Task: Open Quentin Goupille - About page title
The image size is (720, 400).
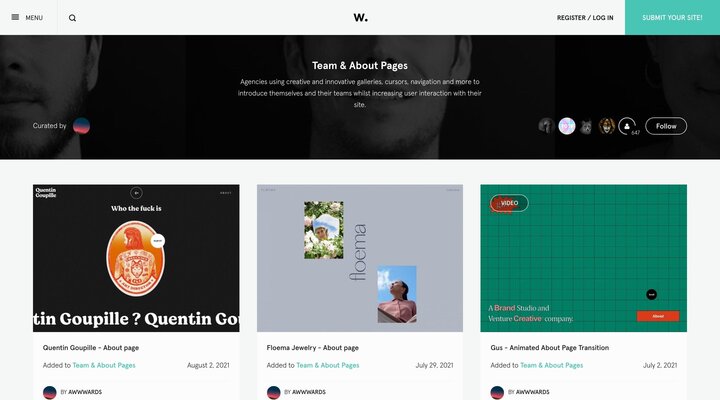Action: point(91,348)
